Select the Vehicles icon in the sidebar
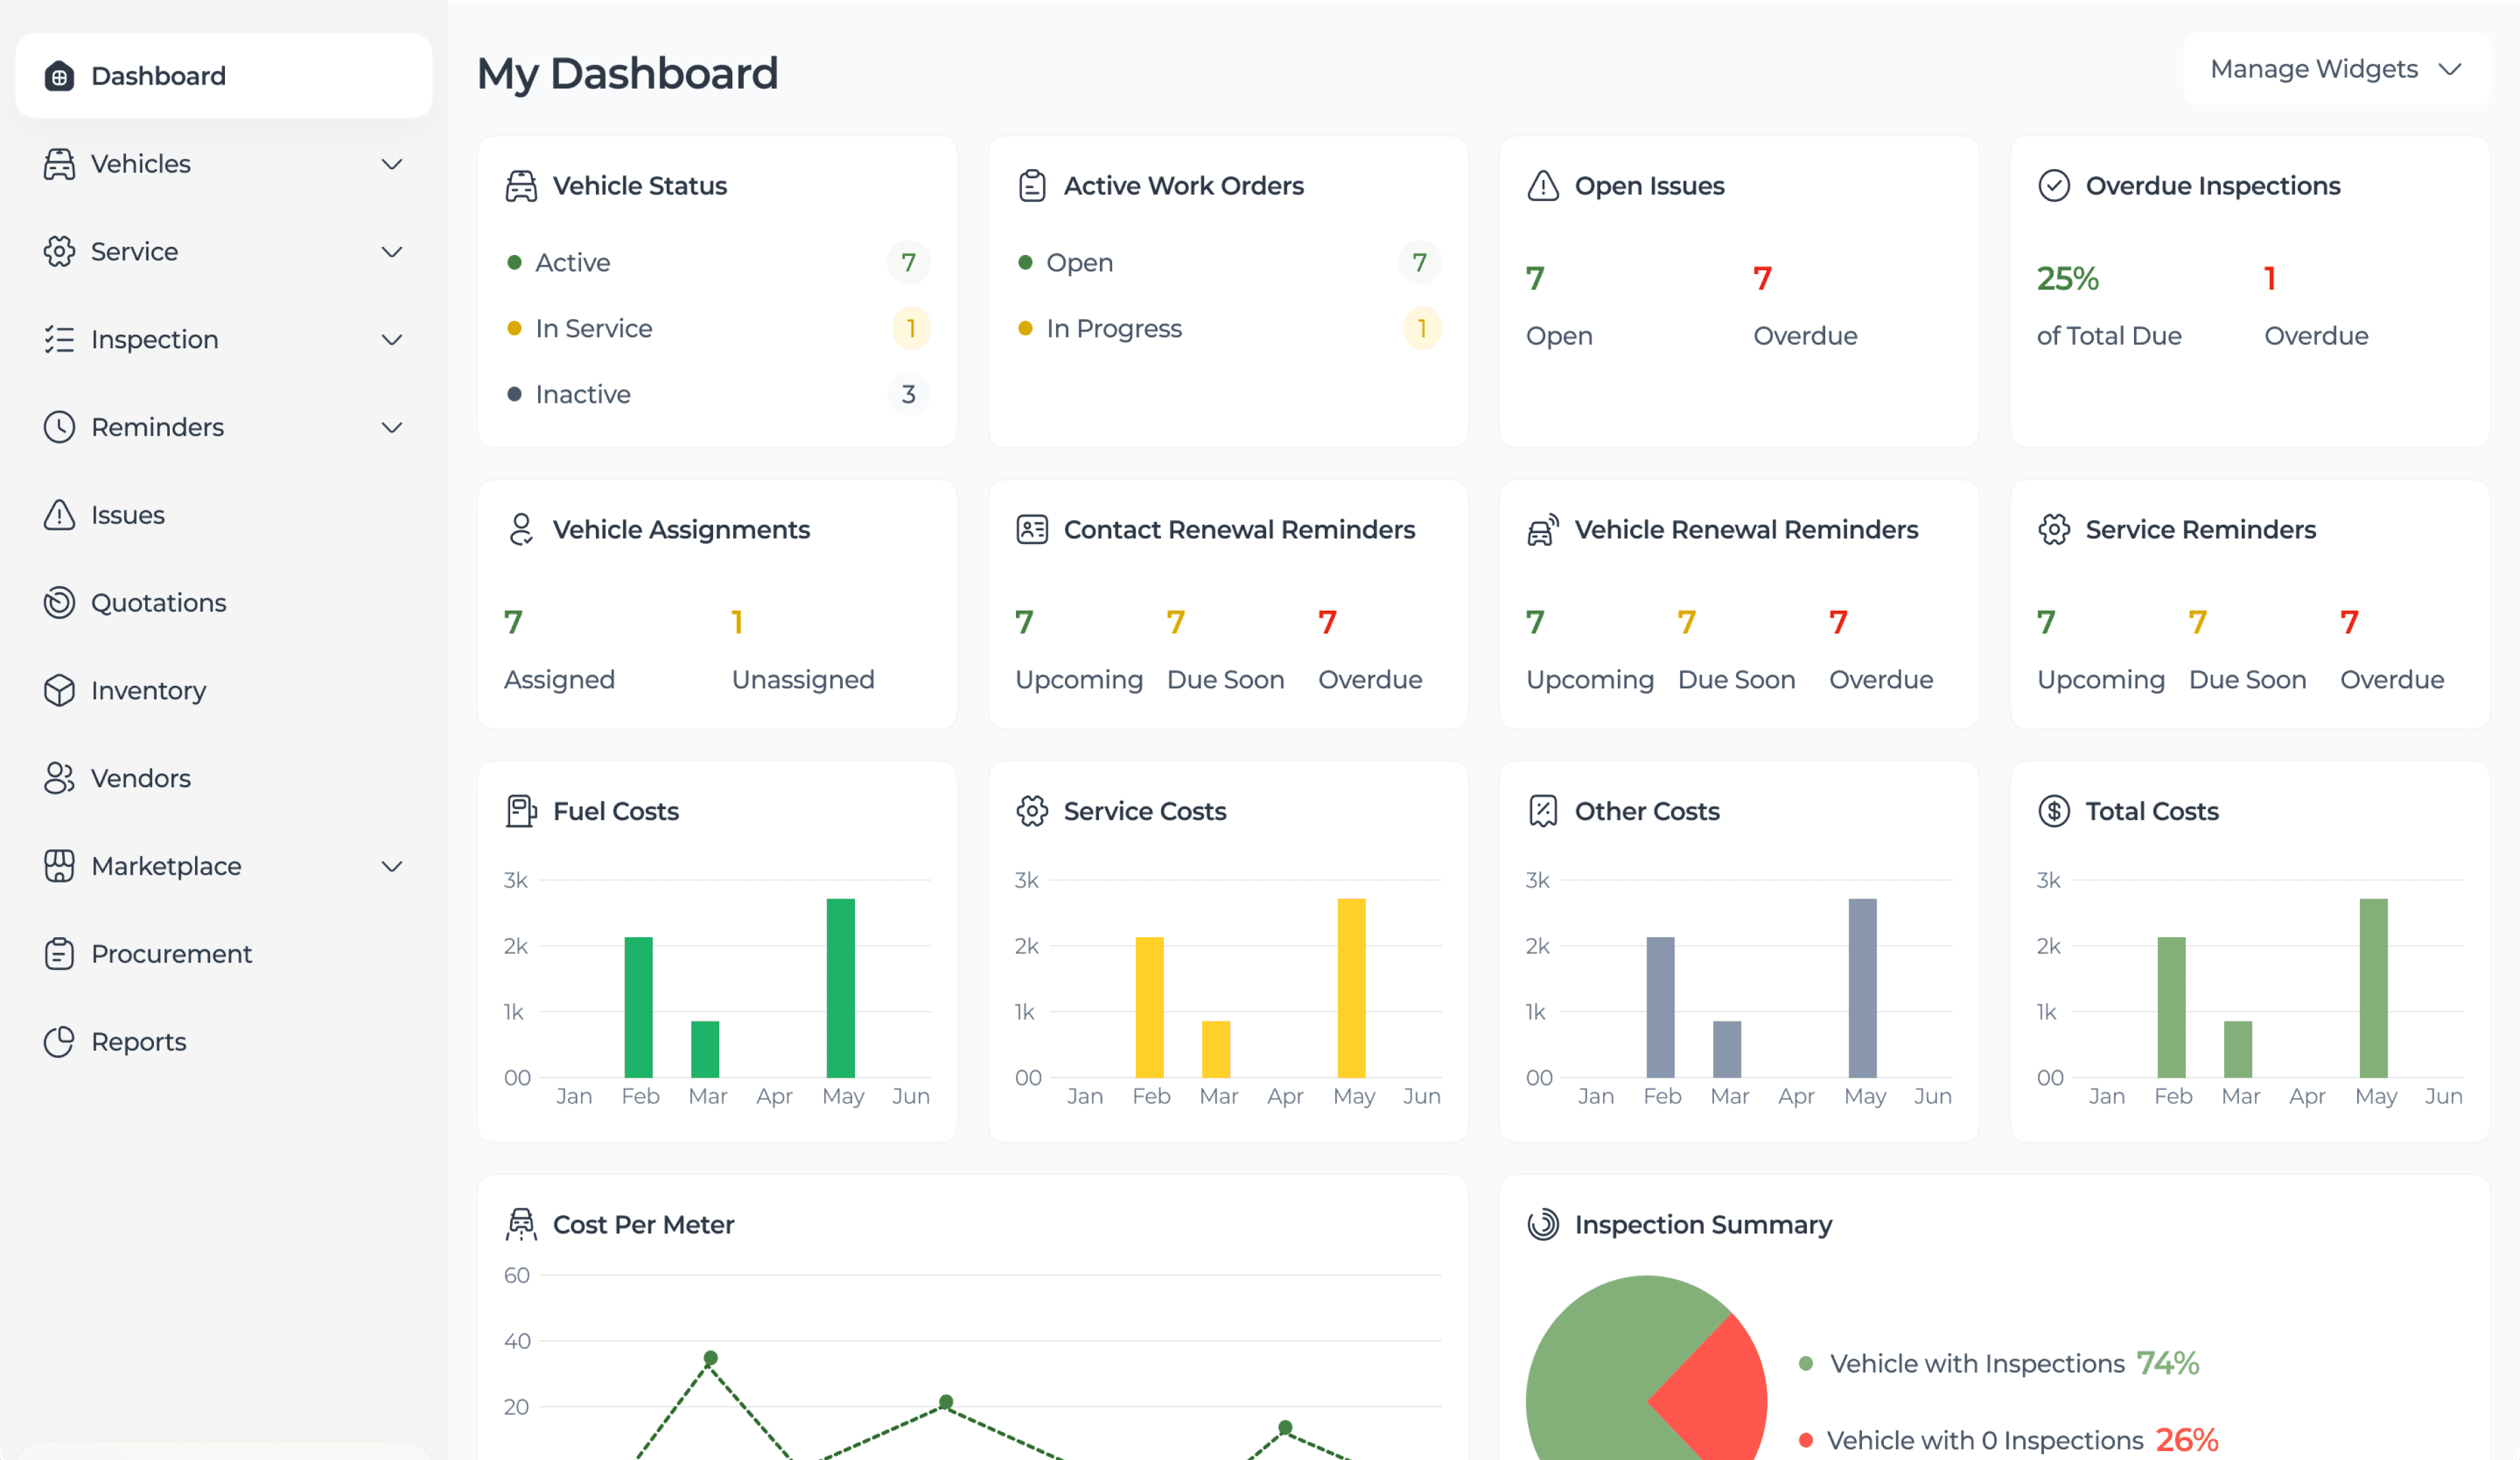Screen dimensions: 2520x1460 [59, 163]
